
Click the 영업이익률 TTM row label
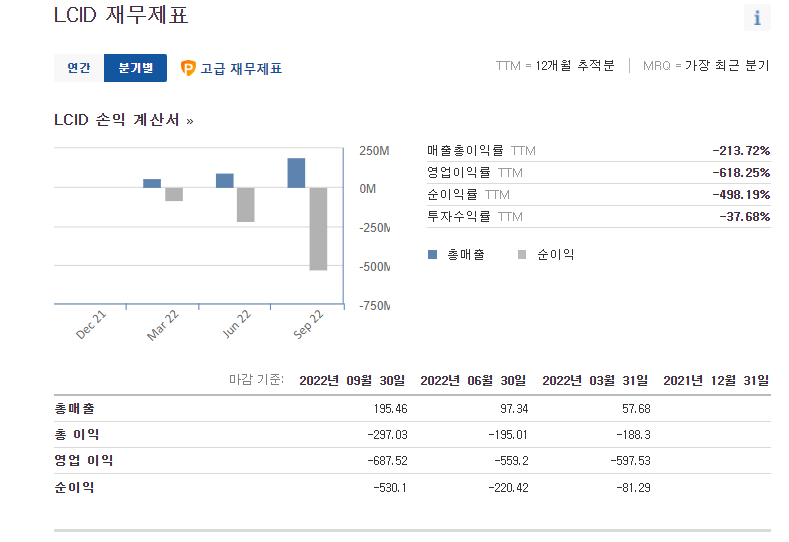475,173
